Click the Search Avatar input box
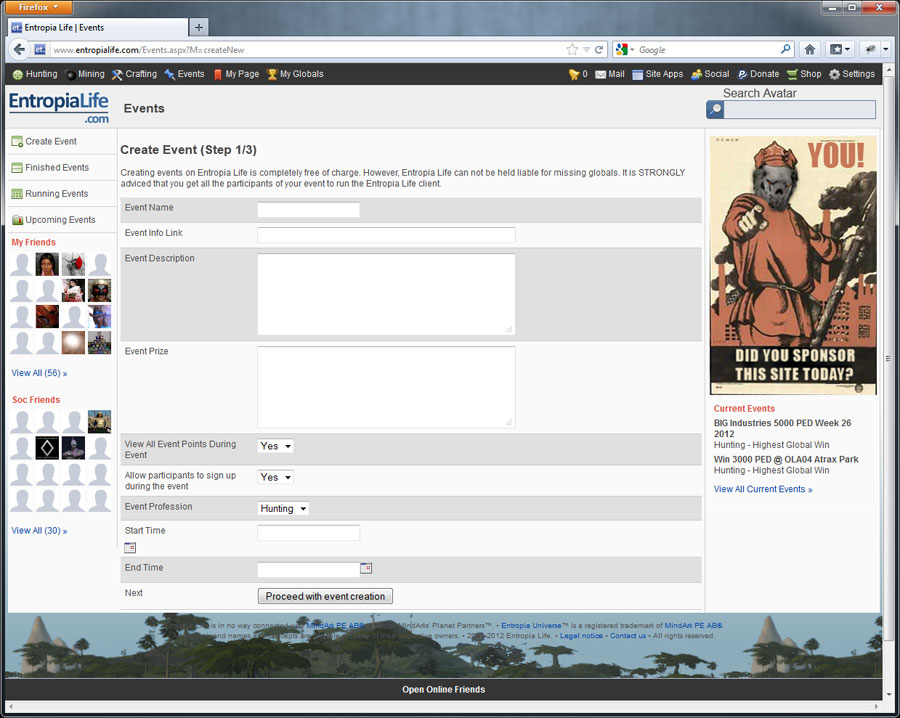The width and height of the screenshot is (900, 718). pyautogui.click(x=800, y=110)
